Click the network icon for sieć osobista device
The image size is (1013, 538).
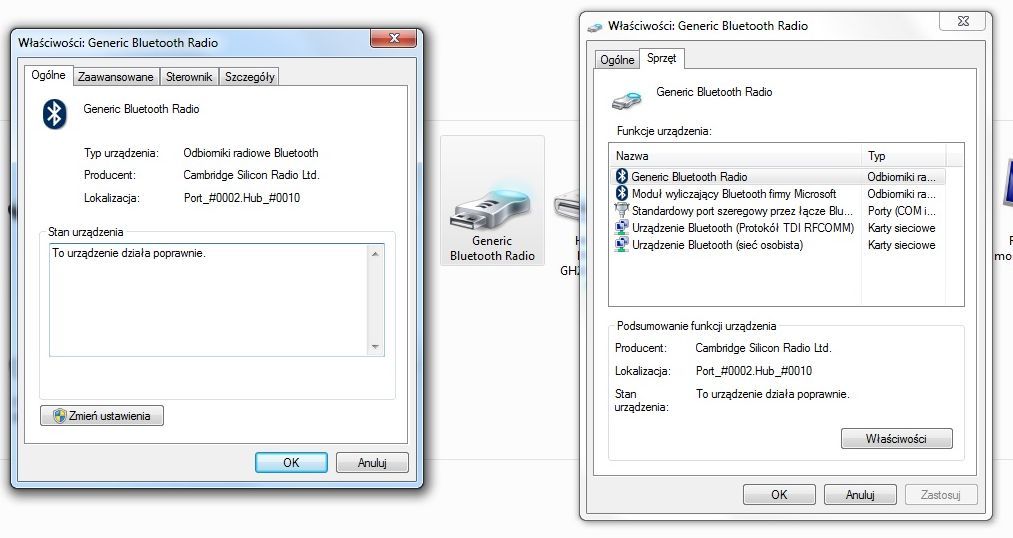pos(621,245)
